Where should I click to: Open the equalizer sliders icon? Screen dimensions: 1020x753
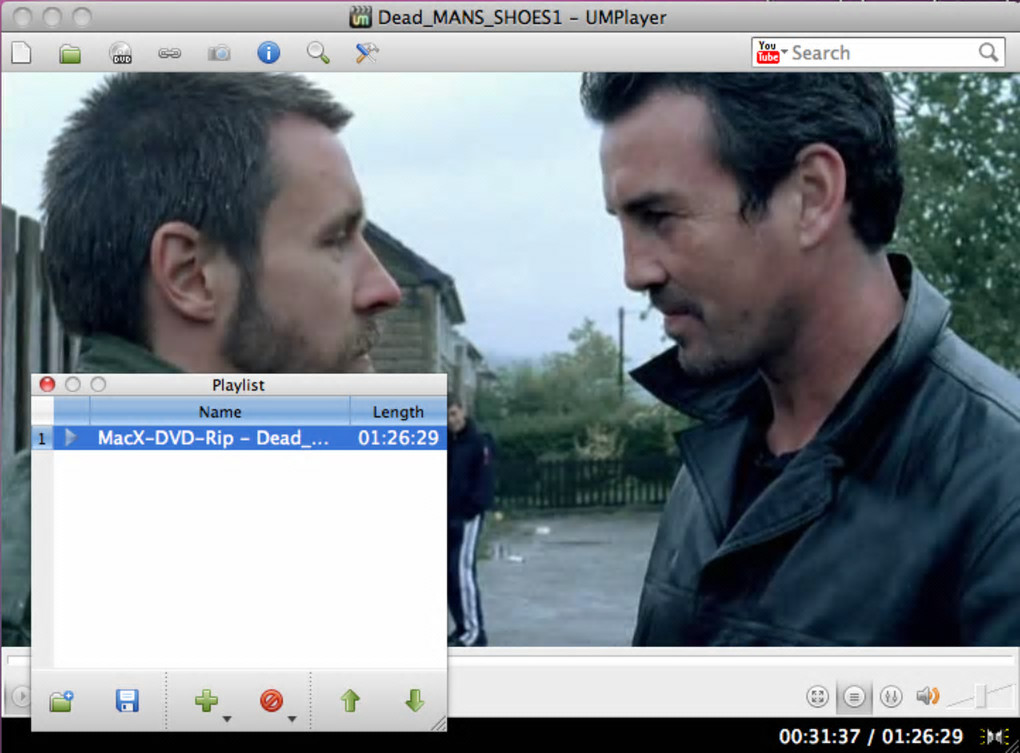click(x=891, y=696)
